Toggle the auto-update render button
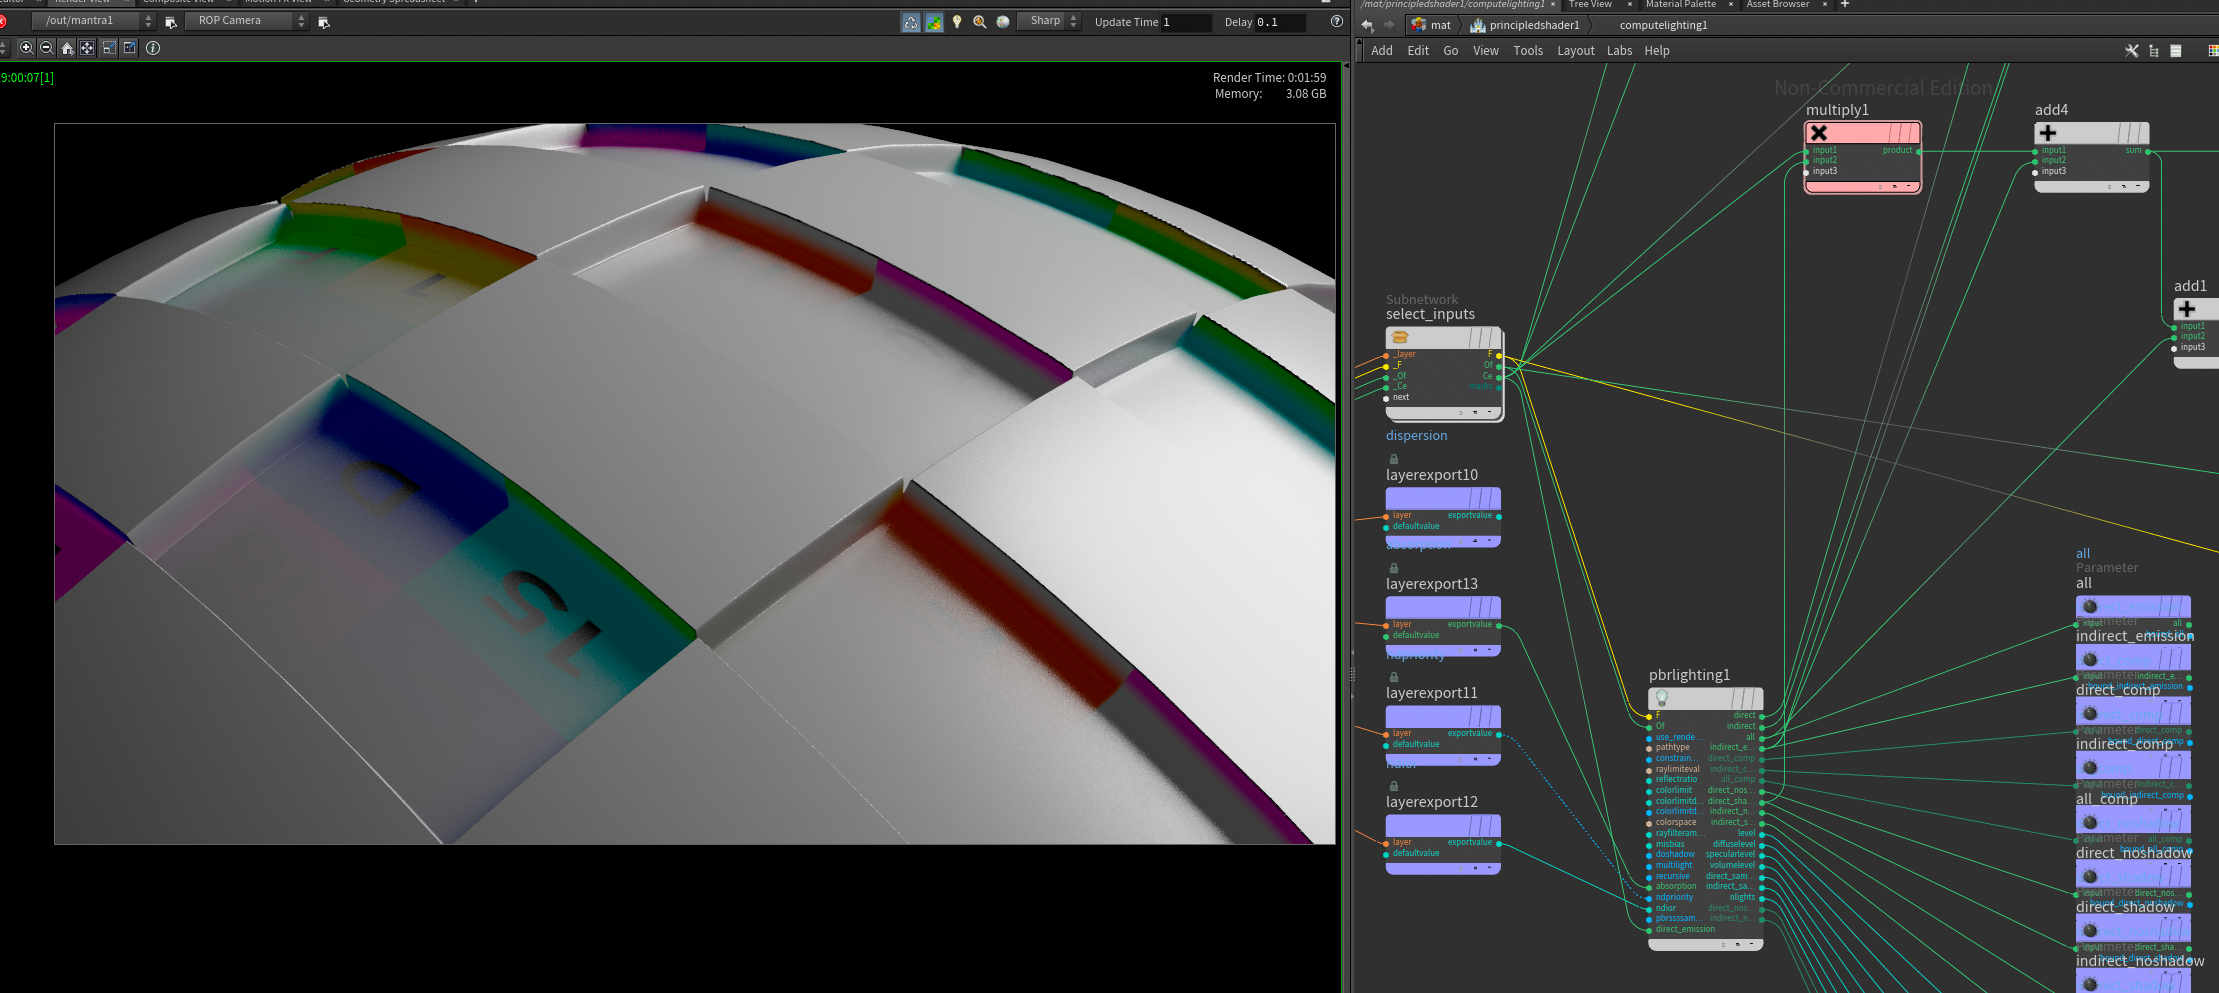 [x=911, y=22]
